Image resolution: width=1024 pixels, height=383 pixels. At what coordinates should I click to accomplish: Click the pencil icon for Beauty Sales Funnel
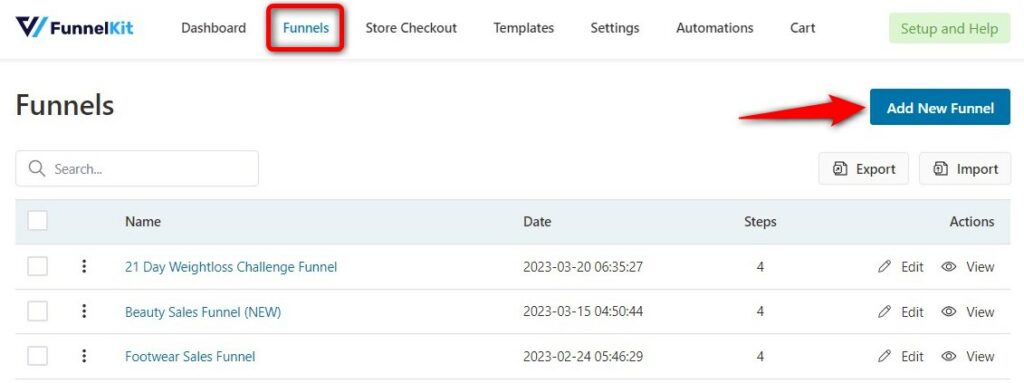pyautogui.click(x=884, y=312)
